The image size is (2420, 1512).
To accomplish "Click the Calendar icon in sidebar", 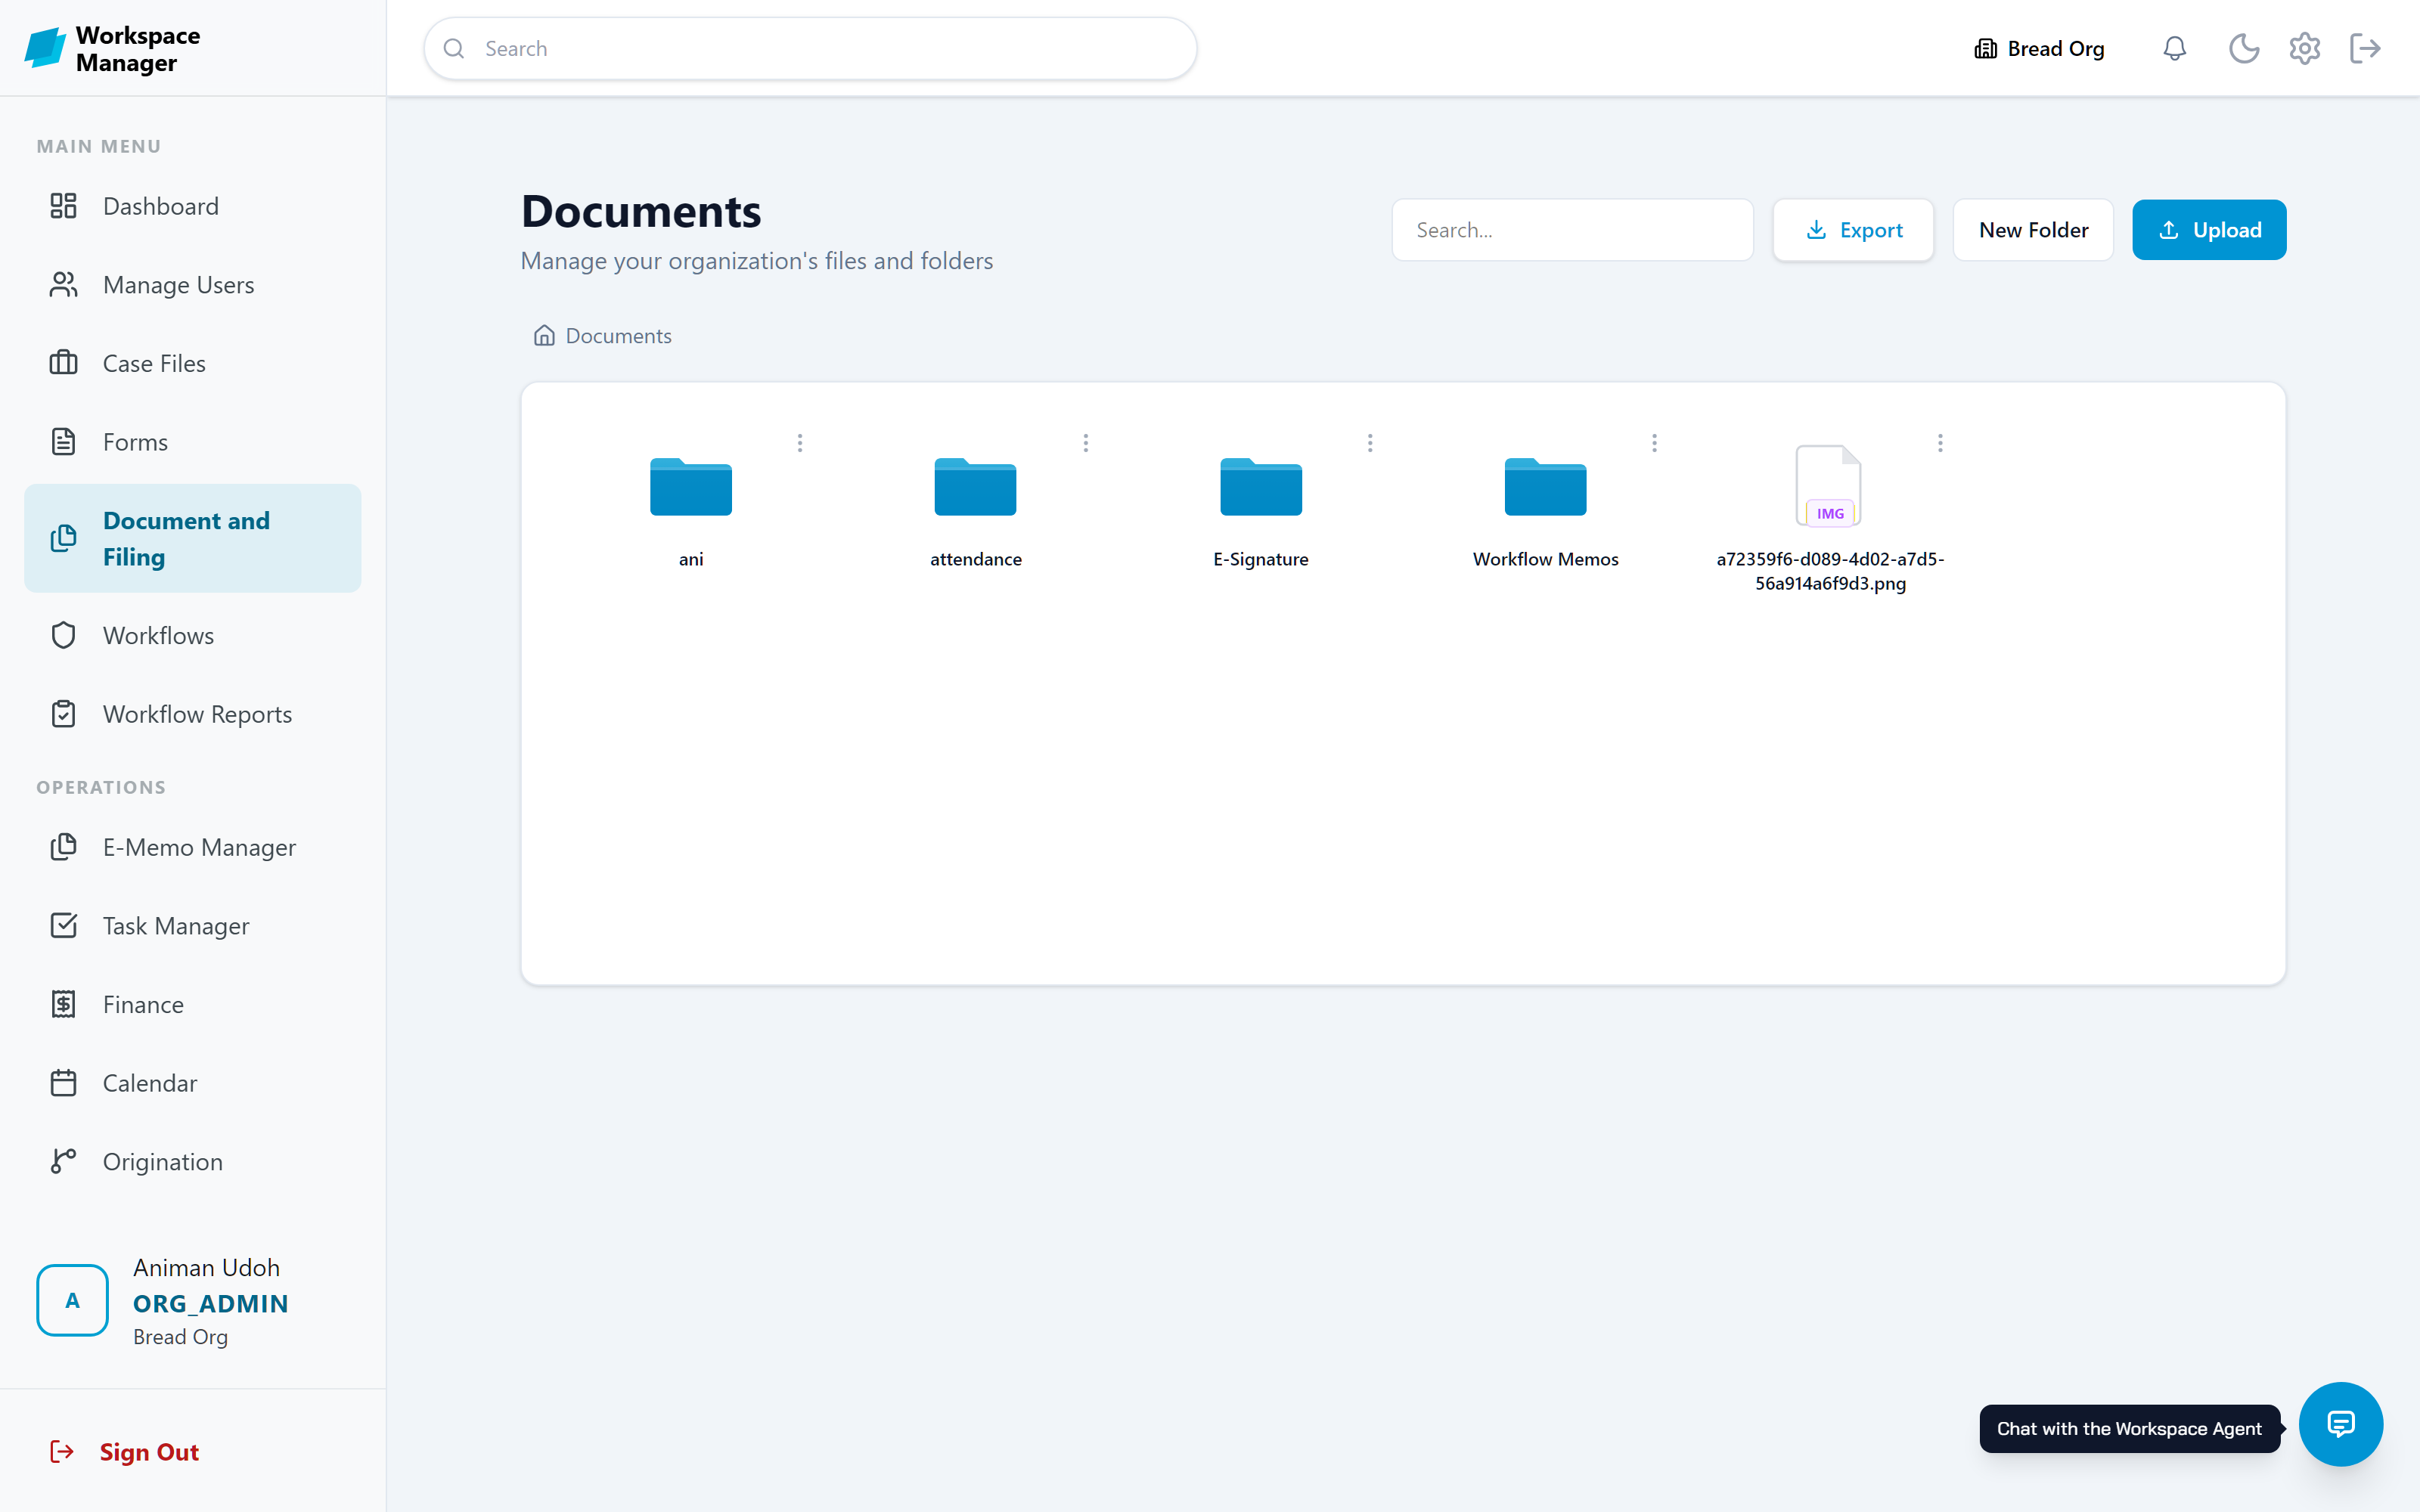I will (x=63, y=1083).
